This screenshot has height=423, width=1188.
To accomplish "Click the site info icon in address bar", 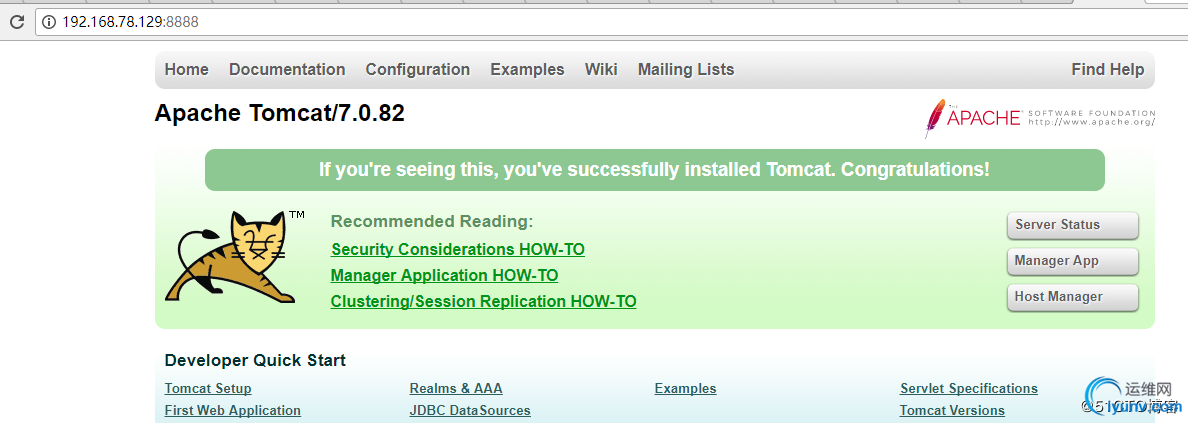I will pyautogui.click(x=49, y=22).
